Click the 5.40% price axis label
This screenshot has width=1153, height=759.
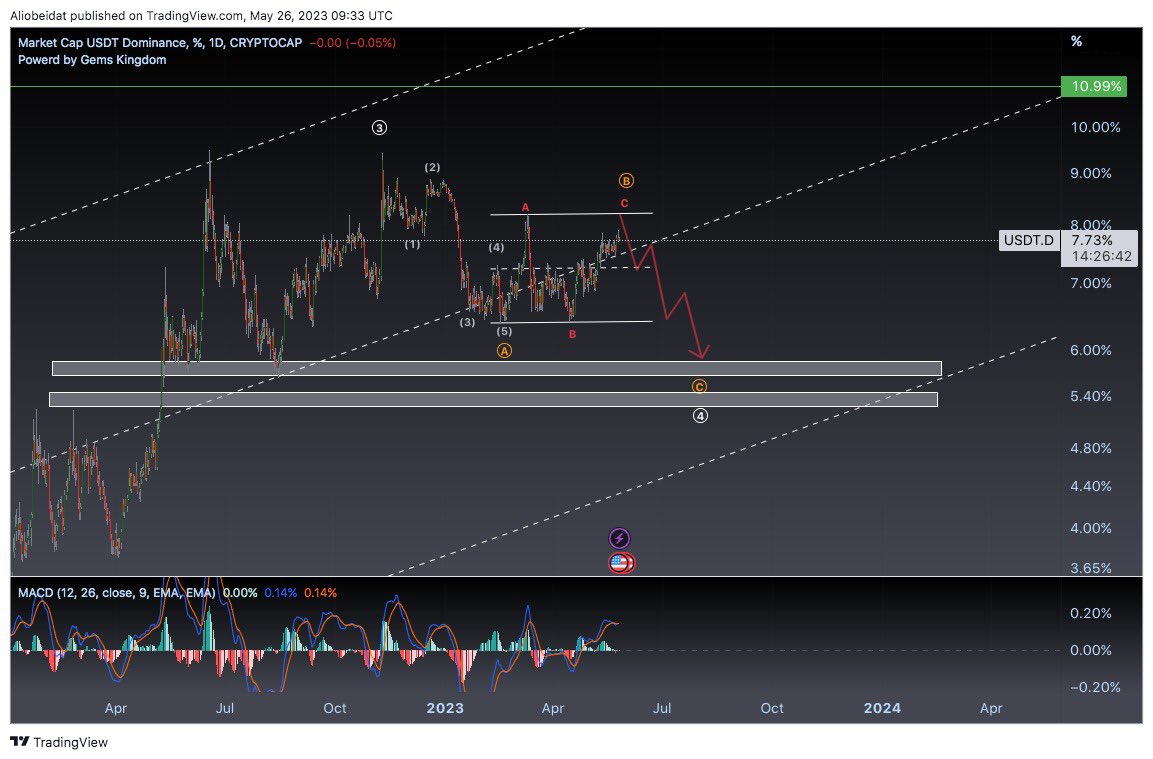pos(1091,396)
